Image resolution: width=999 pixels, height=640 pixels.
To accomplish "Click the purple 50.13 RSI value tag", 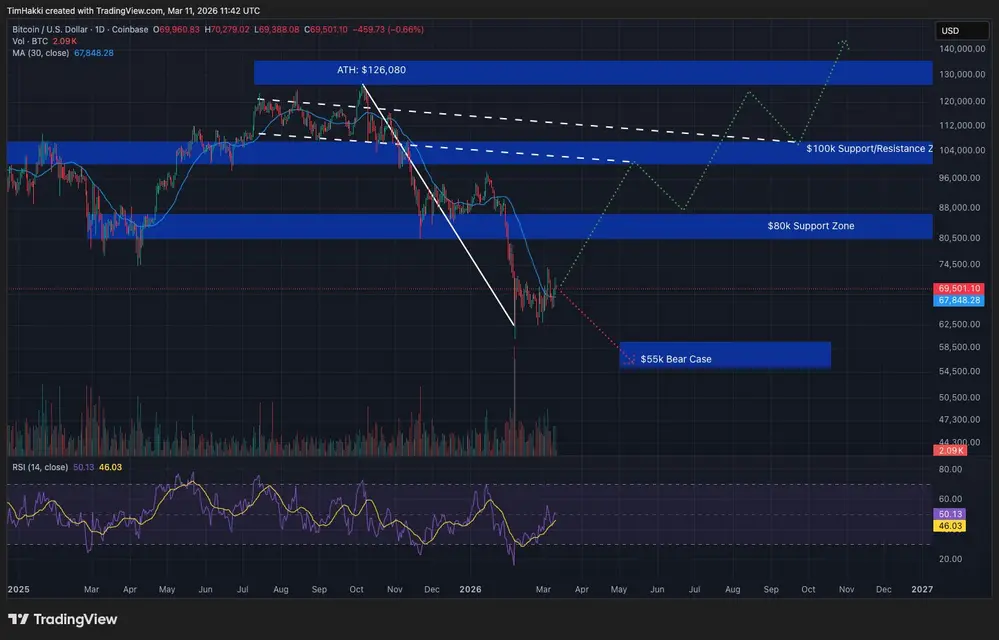I will point(949,514).
